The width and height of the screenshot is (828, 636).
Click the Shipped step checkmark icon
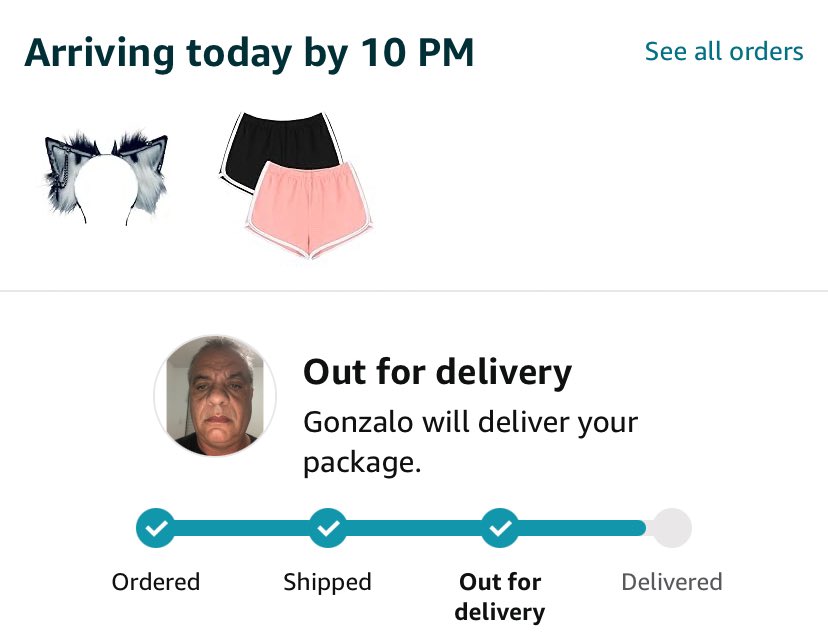pos(327,528)
